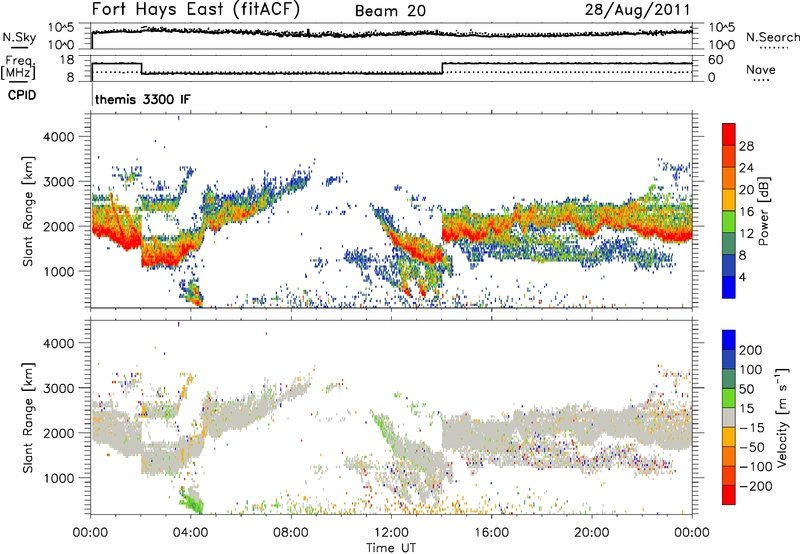800x554 pixels.
Task: Click the 'N.Search' legend label
Action: (x=772, y=37)
